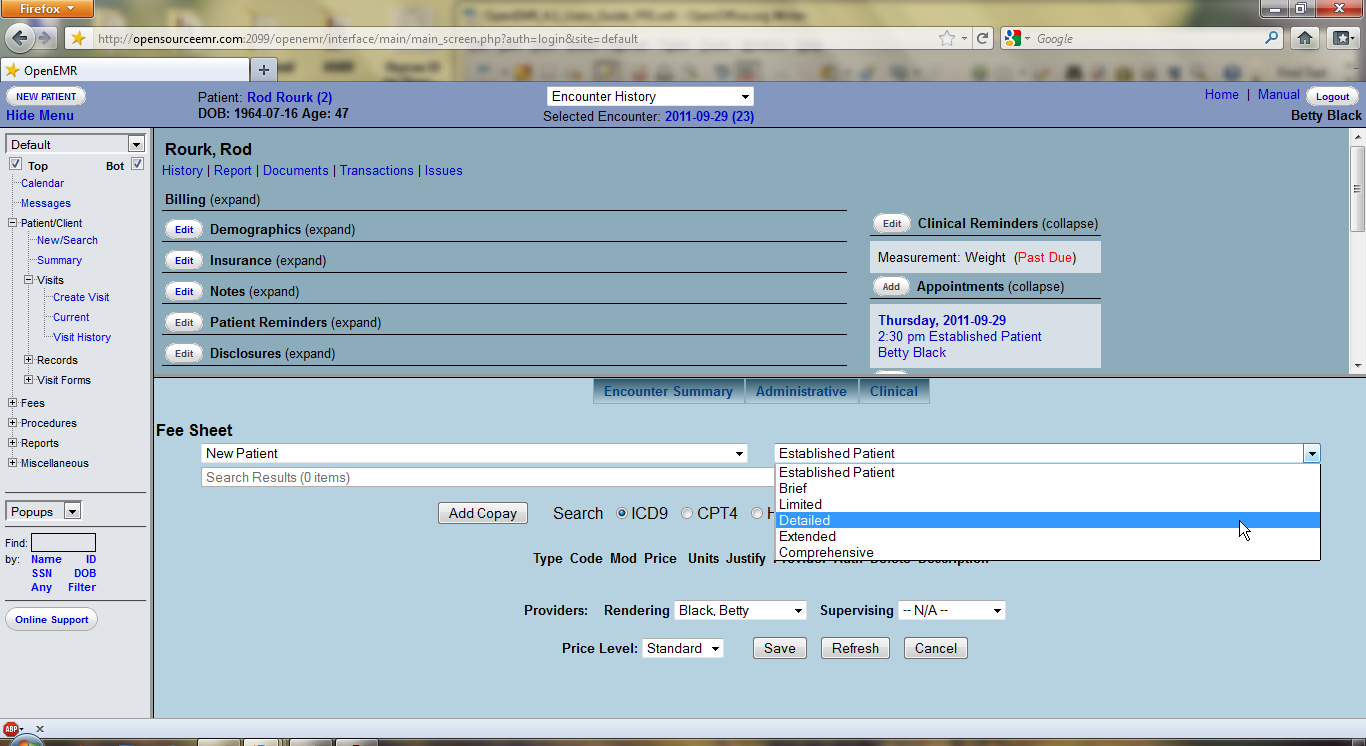Click the Find patient input field
Viewport: 1366px width, 746px height.
[63, 543]
